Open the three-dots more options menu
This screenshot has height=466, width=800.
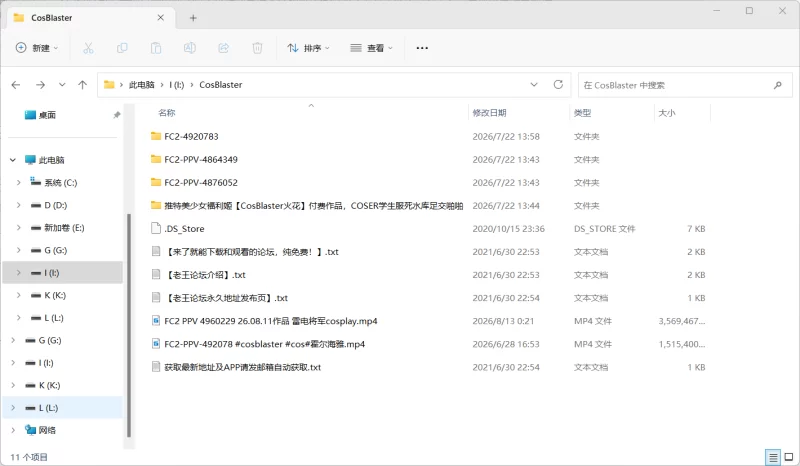[x=422, y=48]
